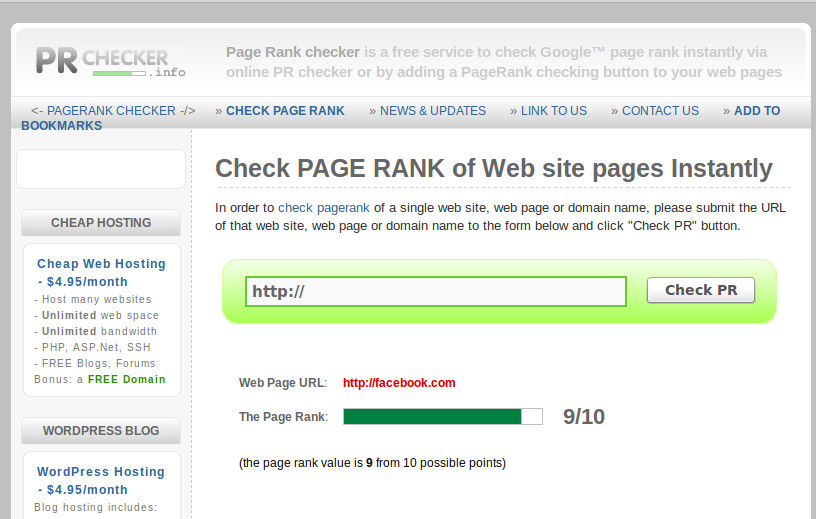Click the page rank value explanation text
Screen dimensions: 816x519
click(372, 463)
